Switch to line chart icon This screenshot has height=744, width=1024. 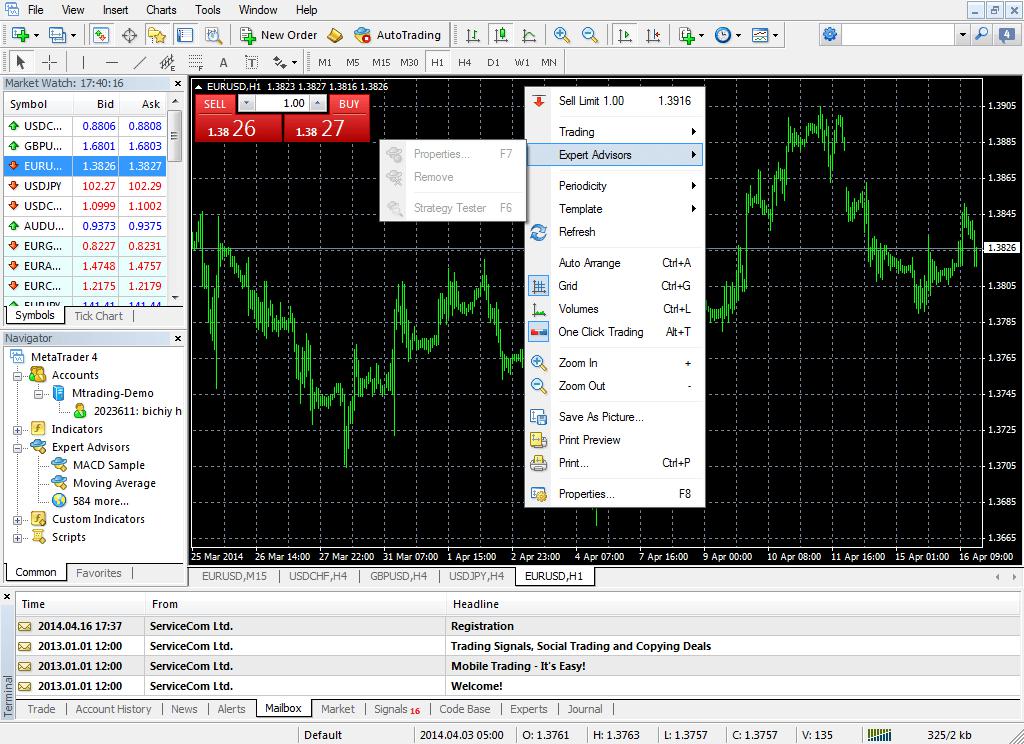pyautogui.click(x=529, y=35)
